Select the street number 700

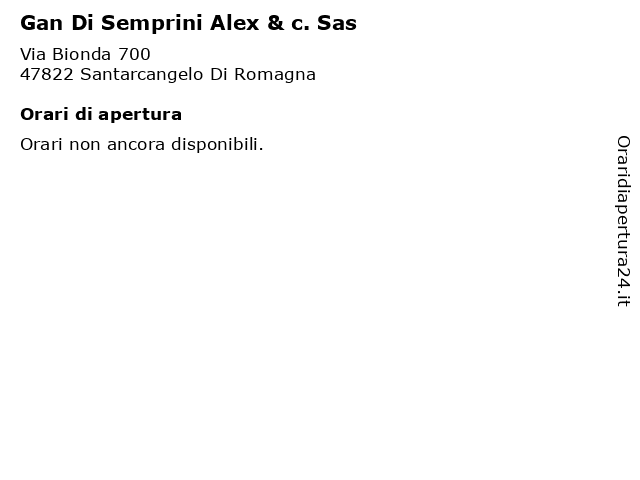[134, 54]
